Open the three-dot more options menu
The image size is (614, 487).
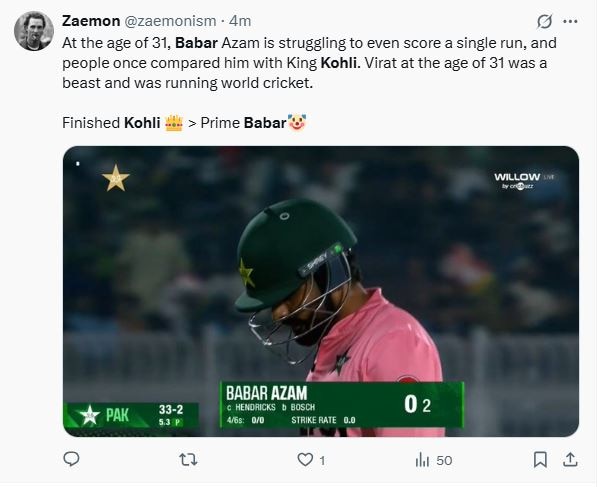click(x=571, y=20)
